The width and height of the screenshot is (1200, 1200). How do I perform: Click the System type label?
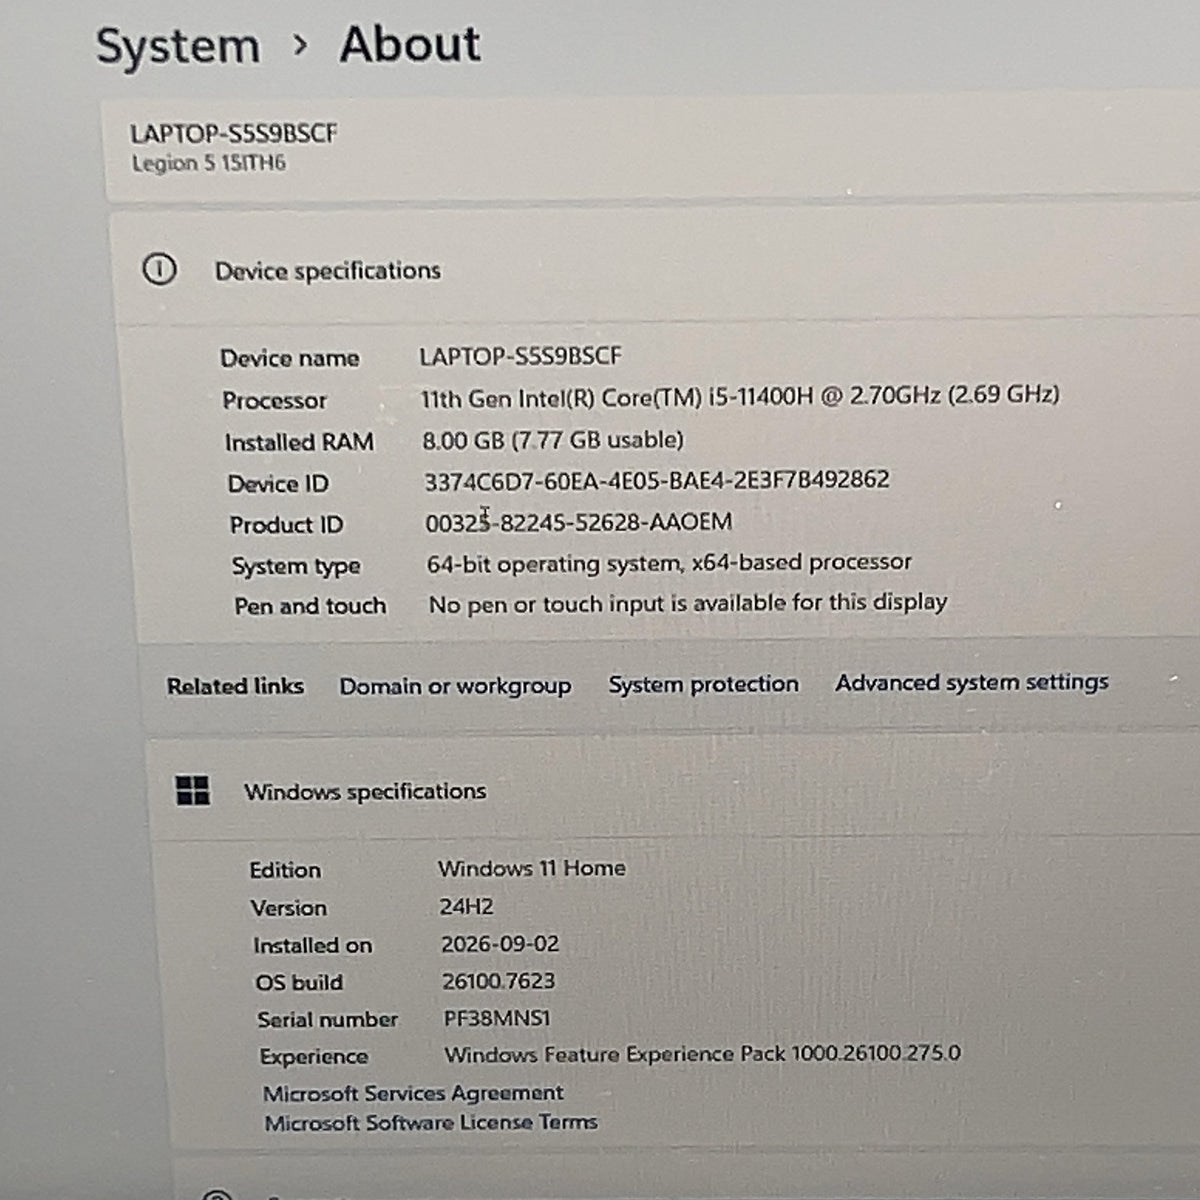click(x=296, y=566)
